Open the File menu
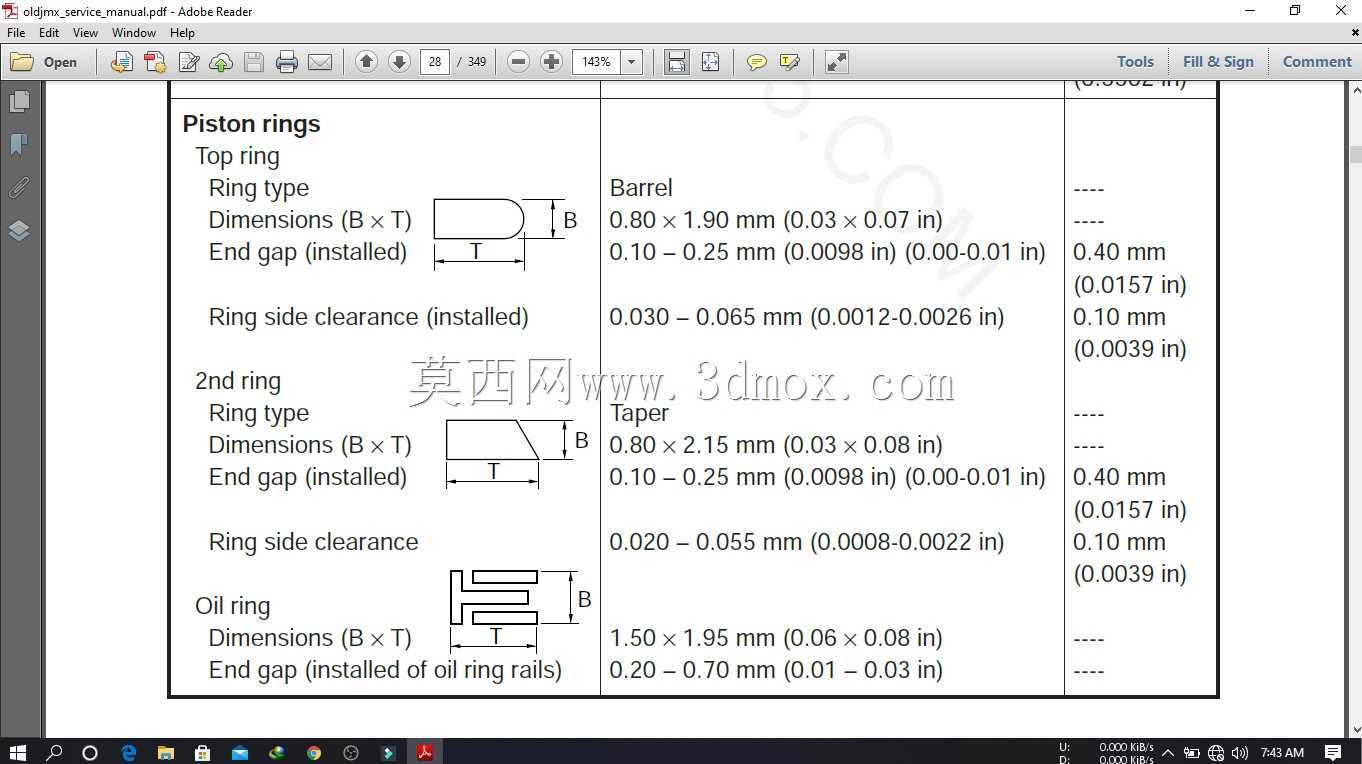The height and width of the screenshot is (764, 1362). pyautogui.click(x=16, y=33)
